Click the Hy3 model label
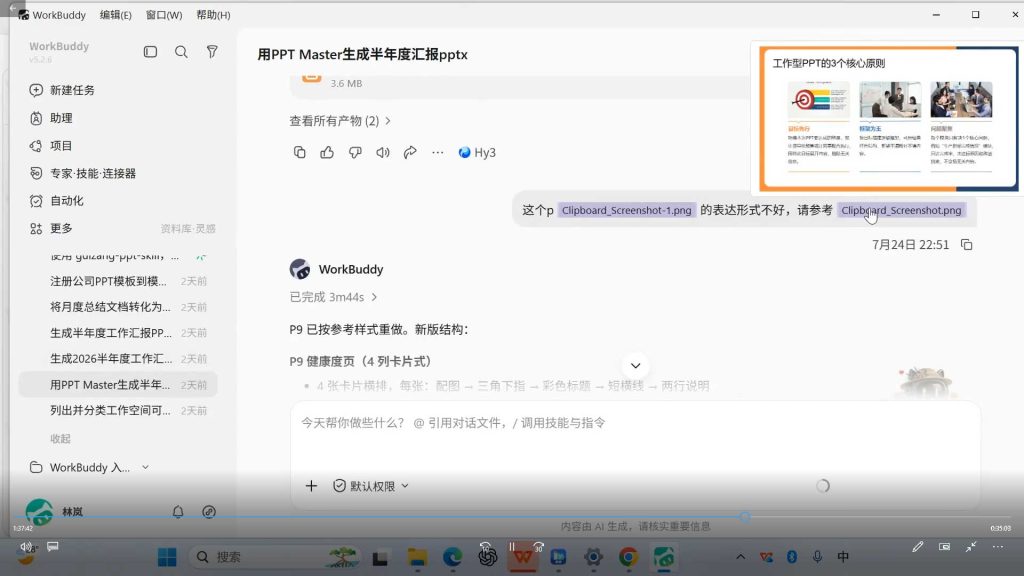The height and width of the screenshot is (576, 1024). [x=477, y=152]
